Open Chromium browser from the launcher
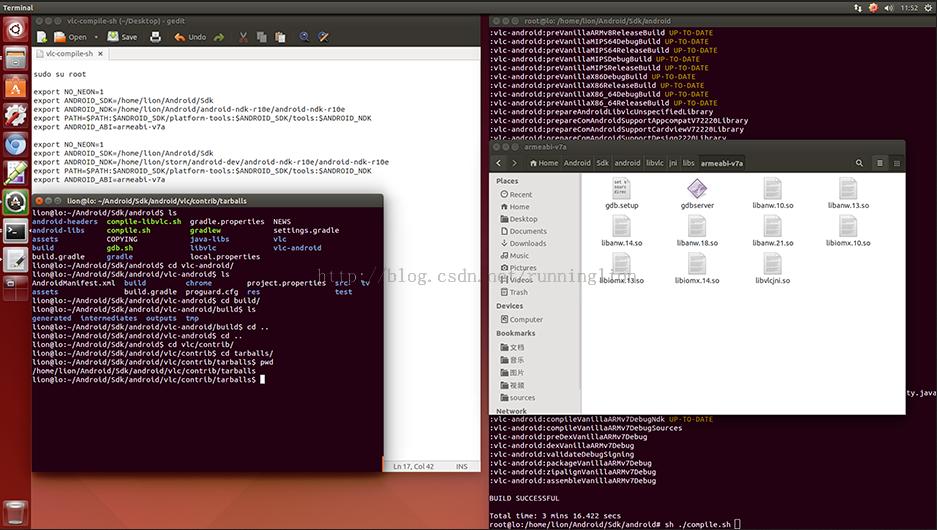 pos(16,145)
